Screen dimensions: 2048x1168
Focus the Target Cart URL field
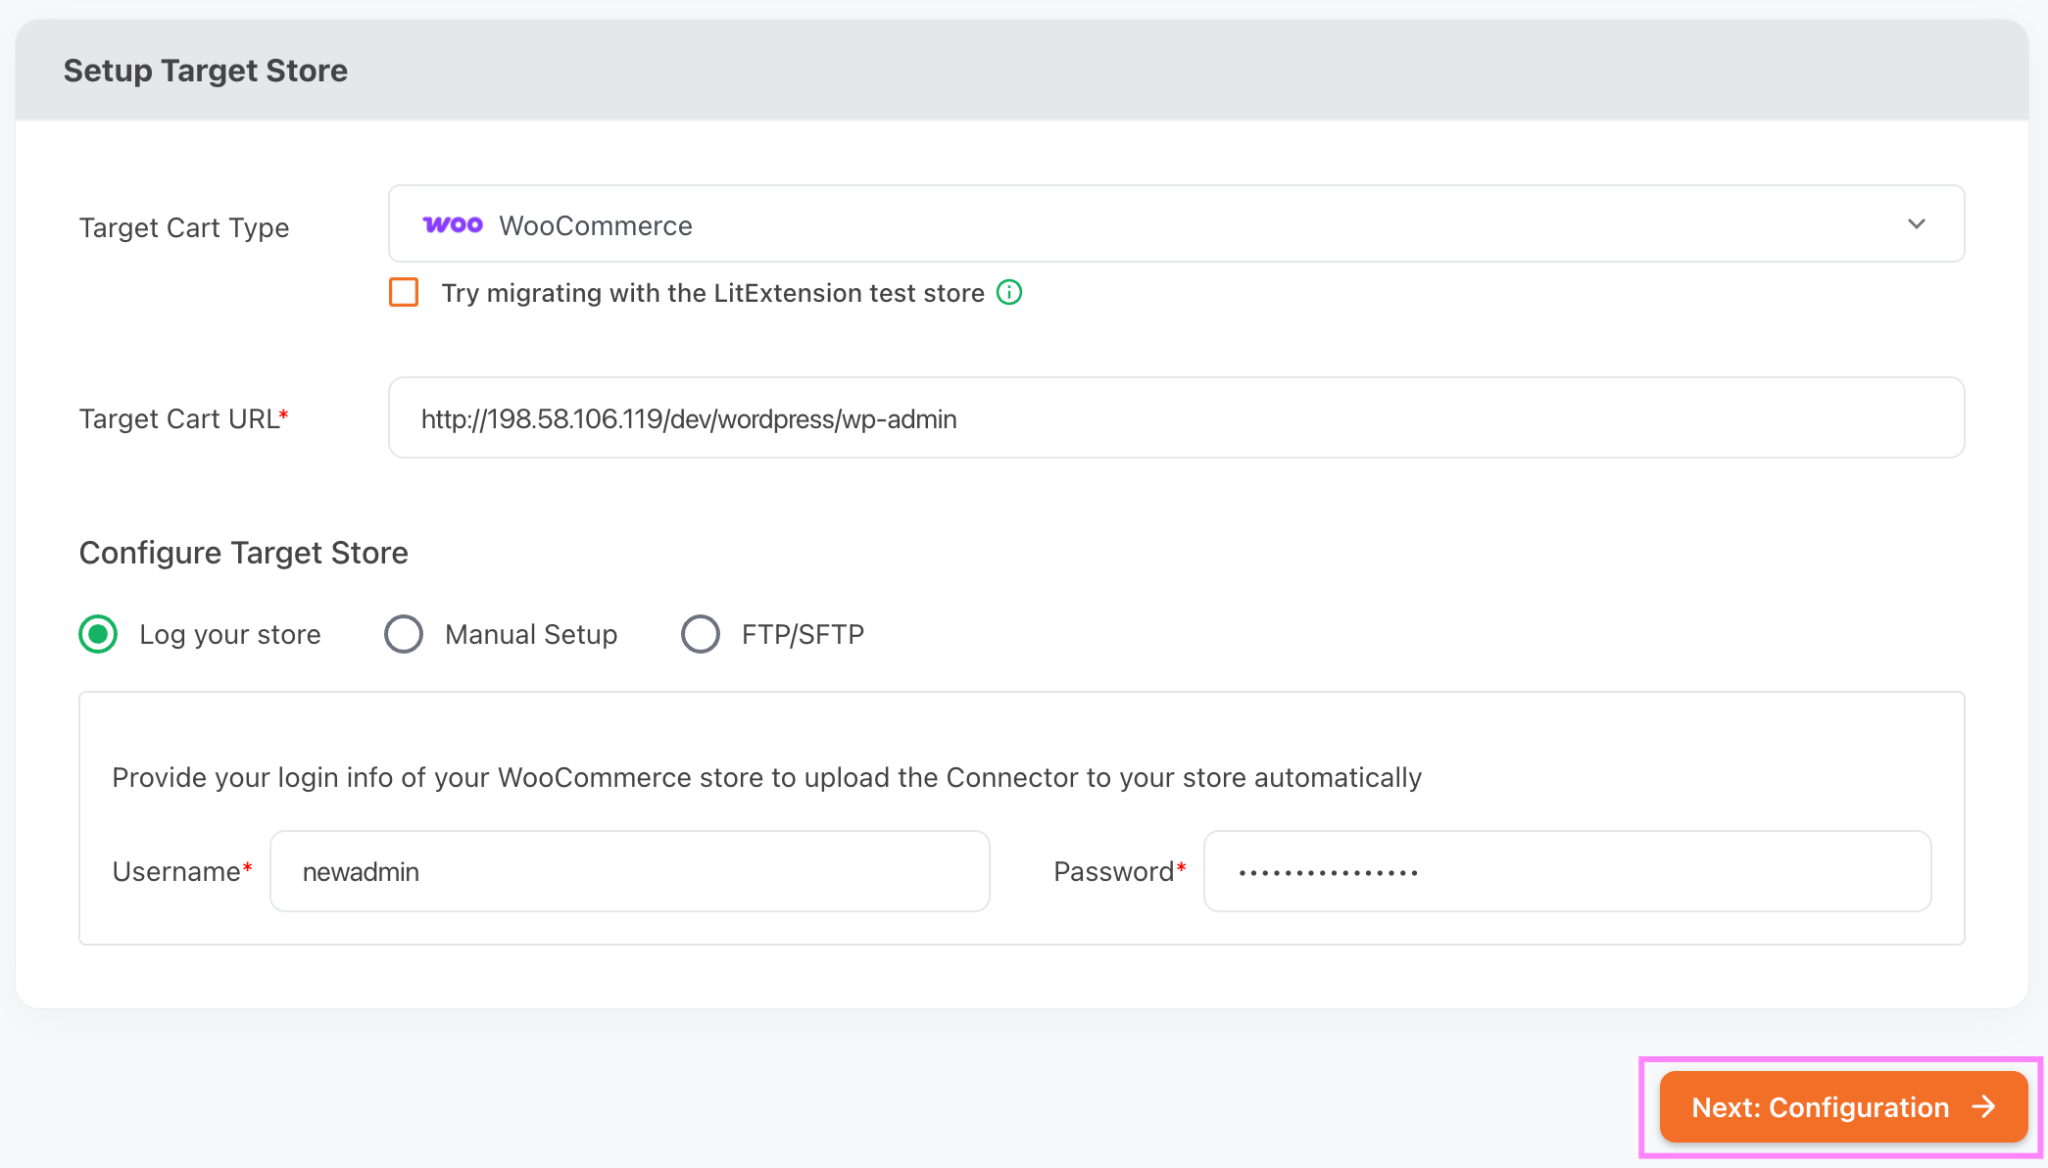click(1176, 418)
